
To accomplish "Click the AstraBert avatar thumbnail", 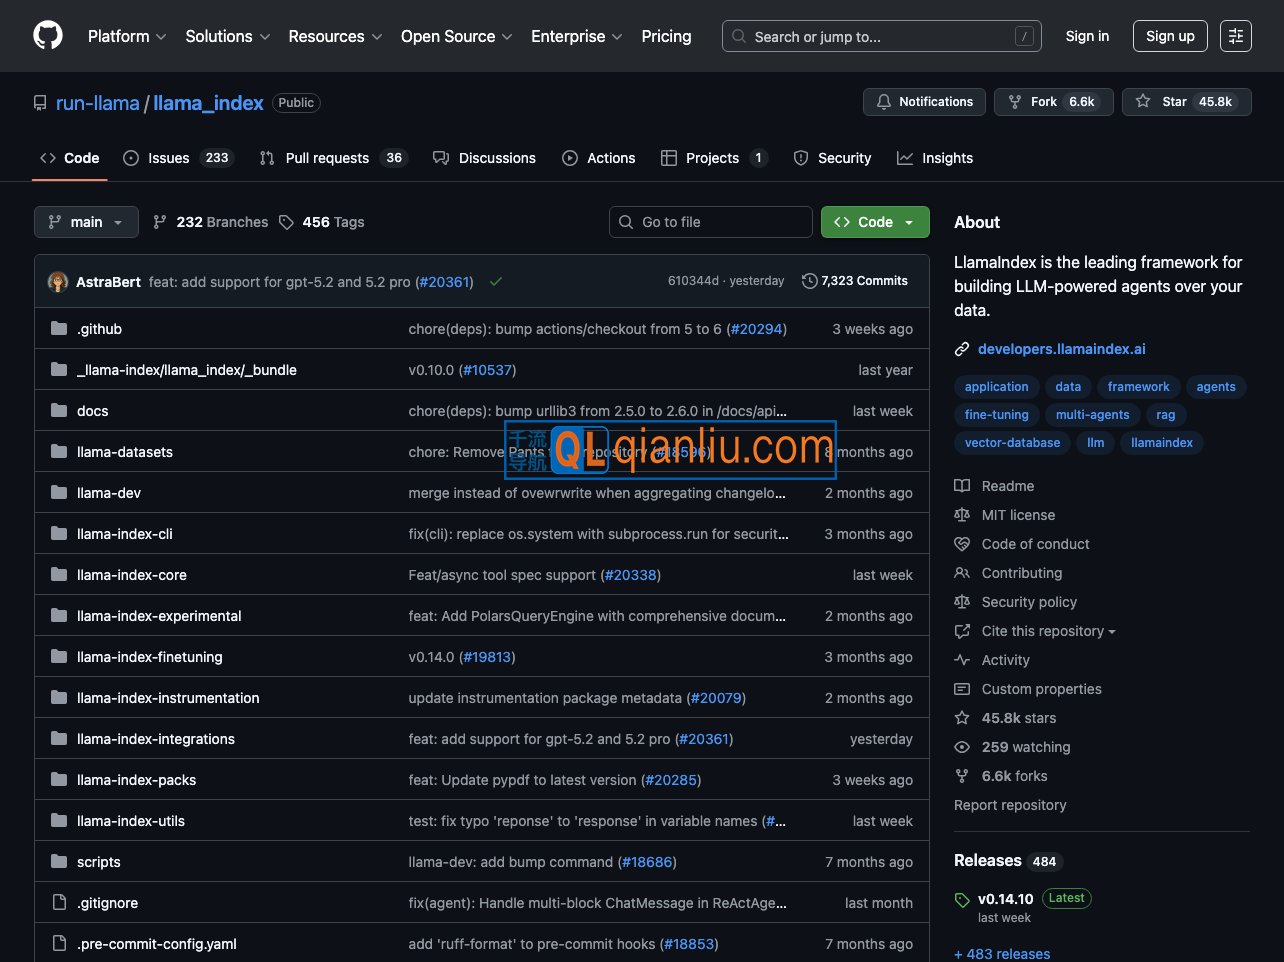I will pos(58,282).
